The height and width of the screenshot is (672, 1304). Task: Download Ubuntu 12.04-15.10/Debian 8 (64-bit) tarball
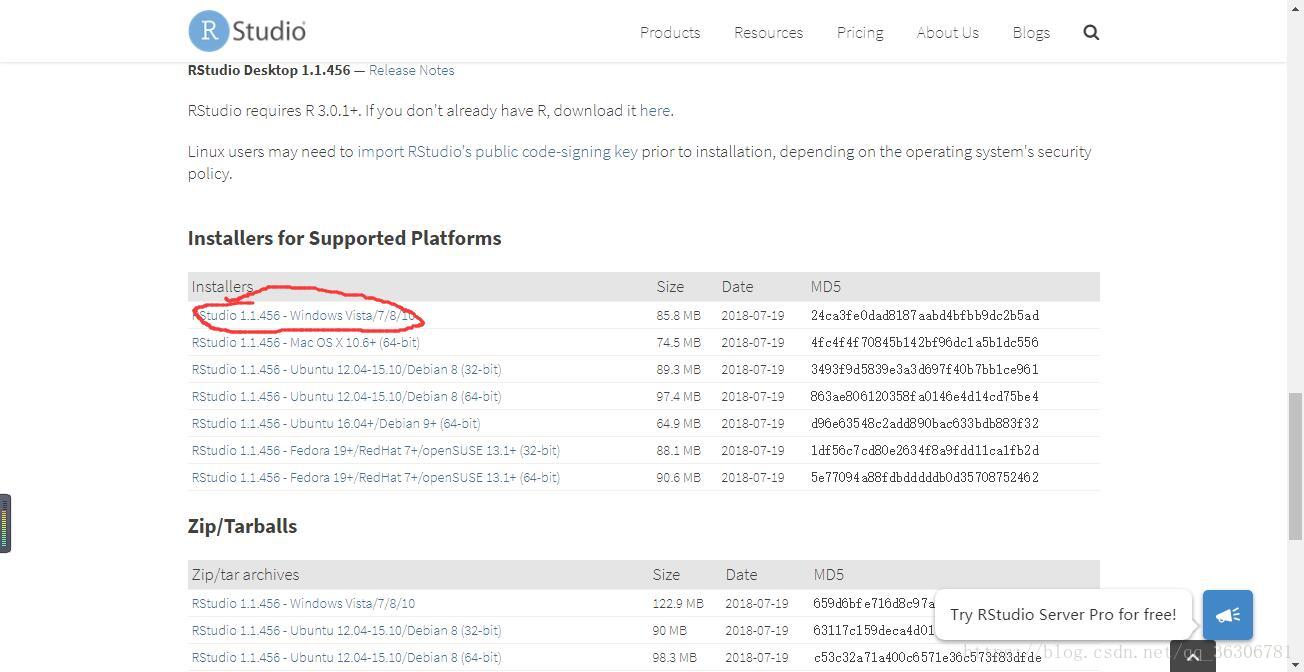click(346, 657)
